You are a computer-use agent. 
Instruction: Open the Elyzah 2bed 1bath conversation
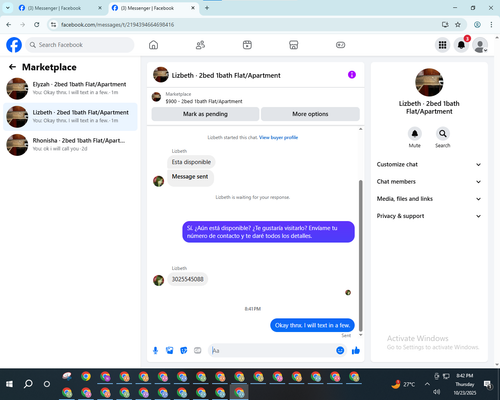(70, 89)
